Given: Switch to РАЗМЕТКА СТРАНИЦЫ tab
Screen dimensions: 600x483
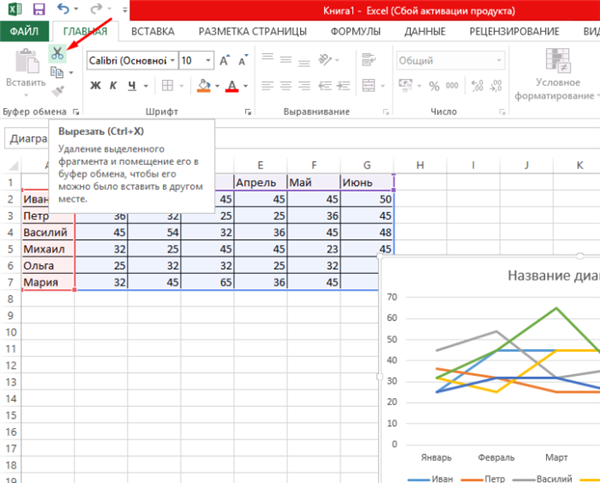Looking at the screenshot, I should [253, 31].
